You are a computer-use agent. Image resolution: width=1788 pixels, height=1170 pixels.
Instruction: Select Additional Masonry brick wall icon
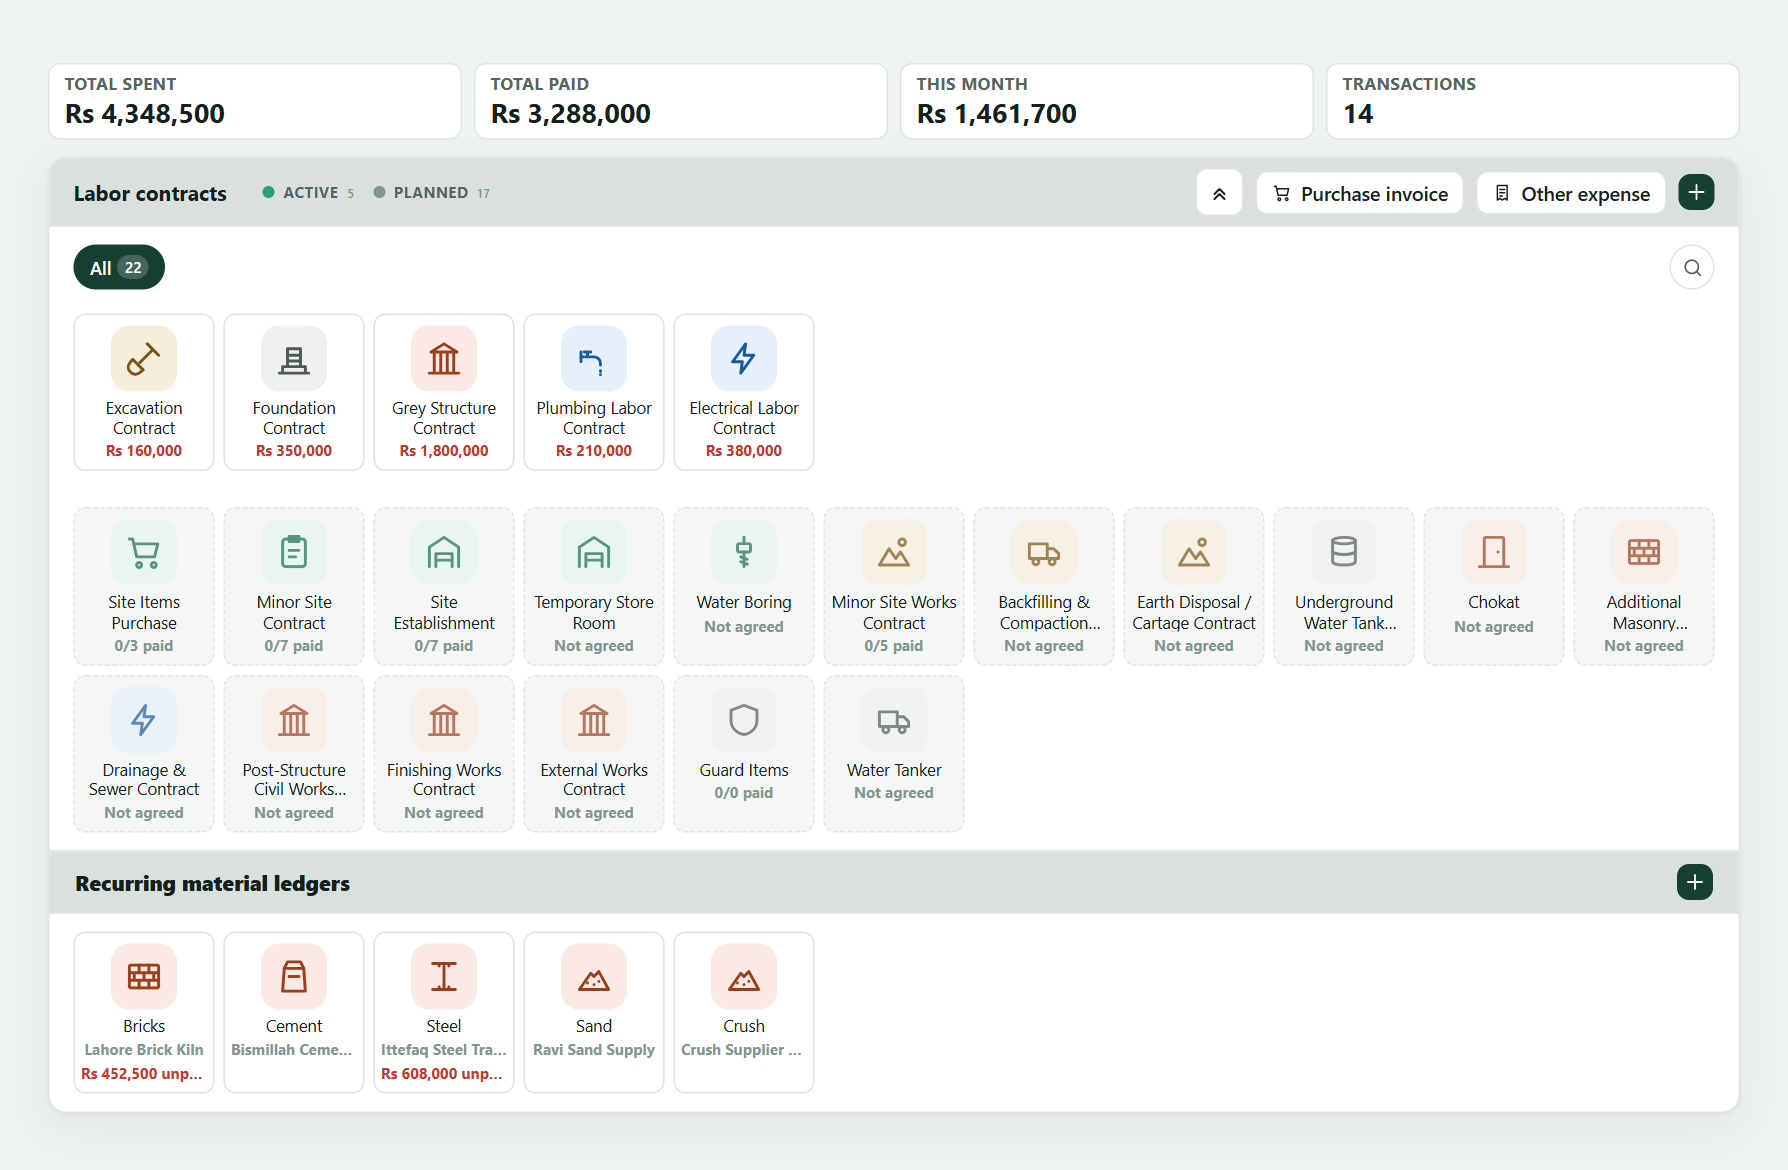tap(1644, 552)
